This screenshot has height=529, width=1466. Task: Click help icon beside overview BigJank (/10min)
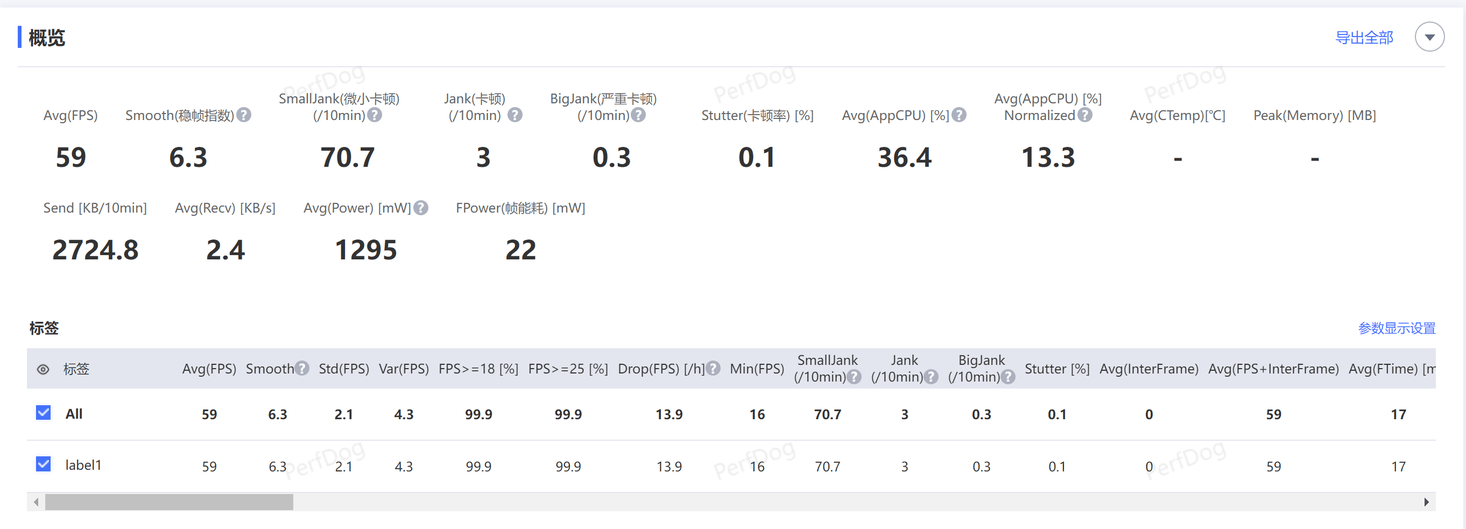click(638, 116)
